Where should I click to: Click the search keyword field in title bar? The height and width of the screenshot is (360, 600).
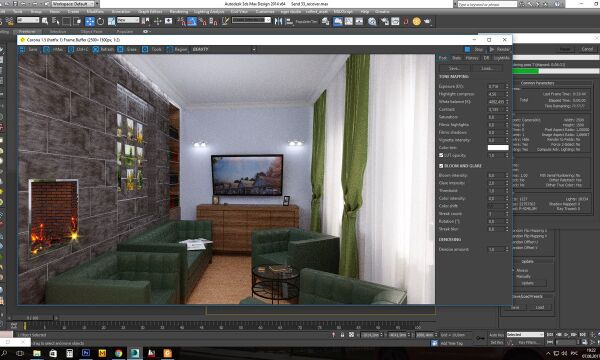pyautogui.click(x=487, y=4)
